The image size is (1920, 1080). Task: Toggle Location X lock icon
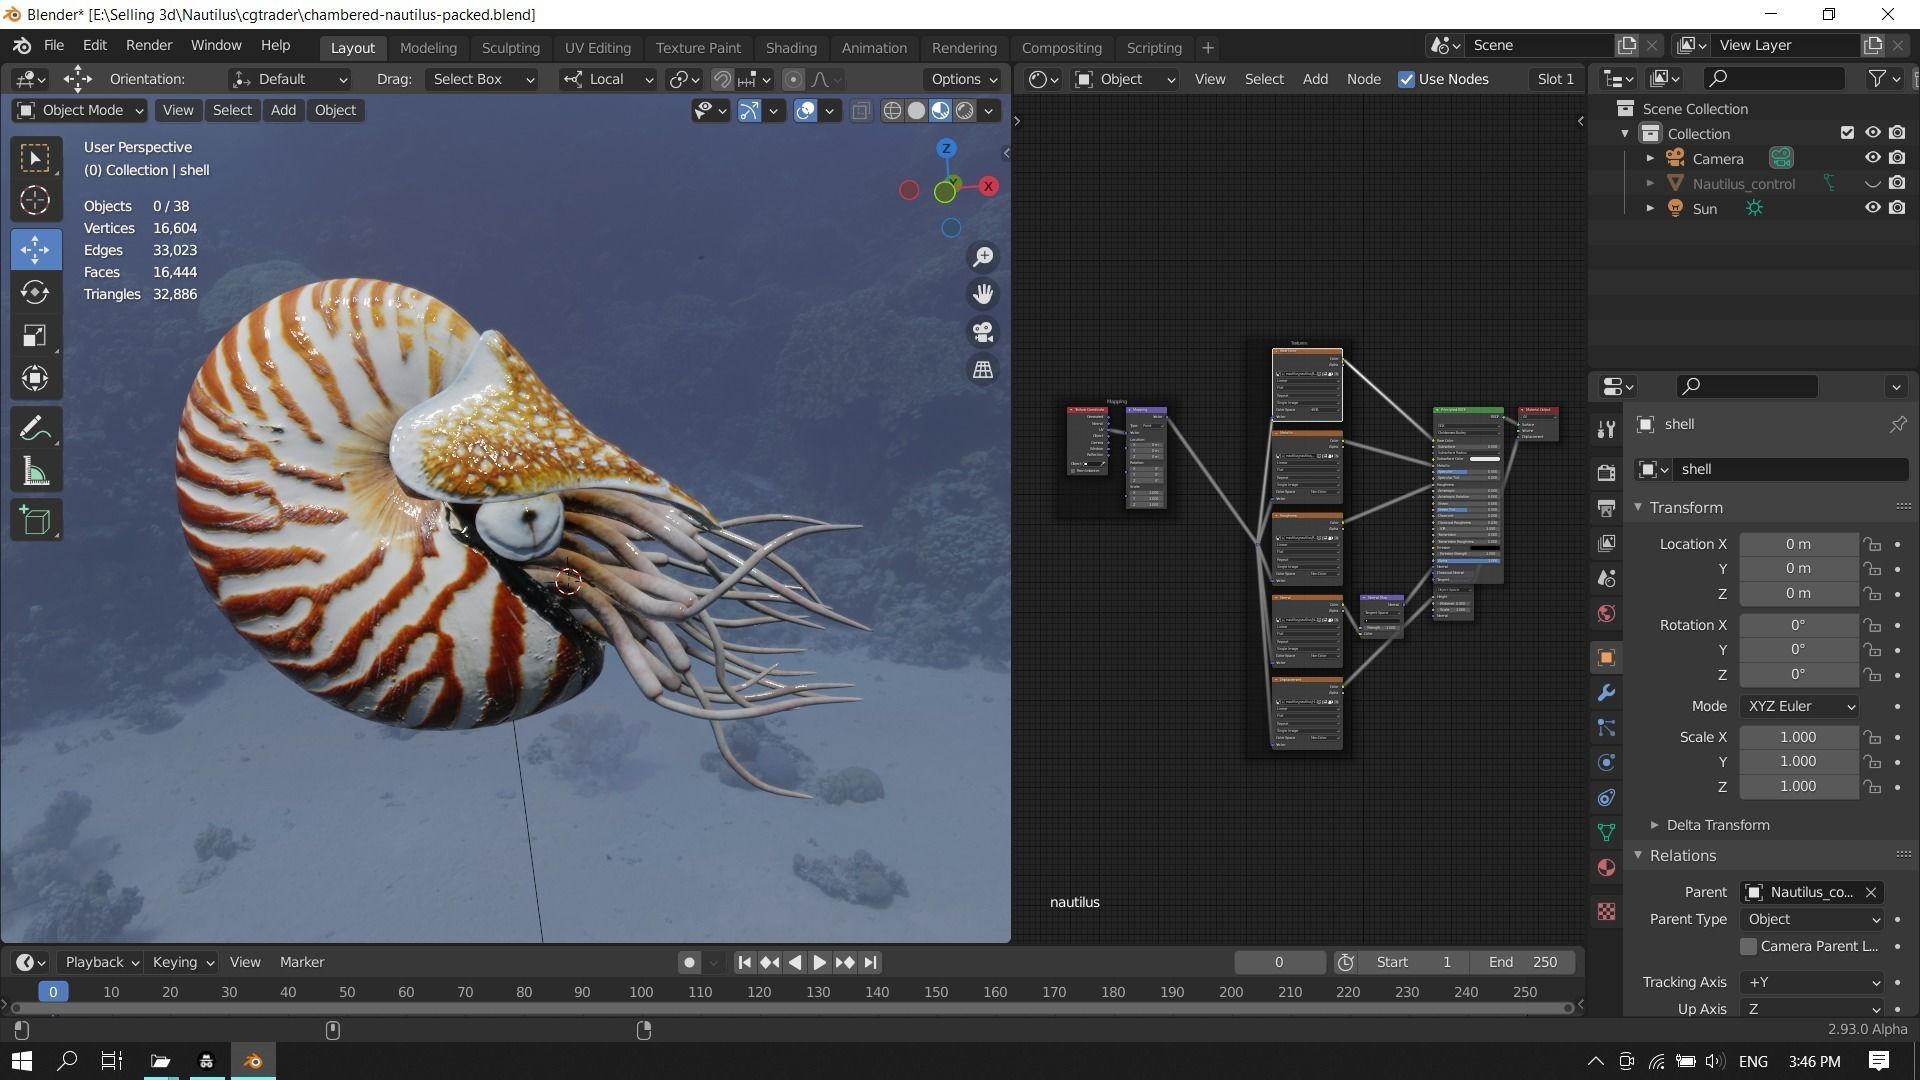point(1871,544)
